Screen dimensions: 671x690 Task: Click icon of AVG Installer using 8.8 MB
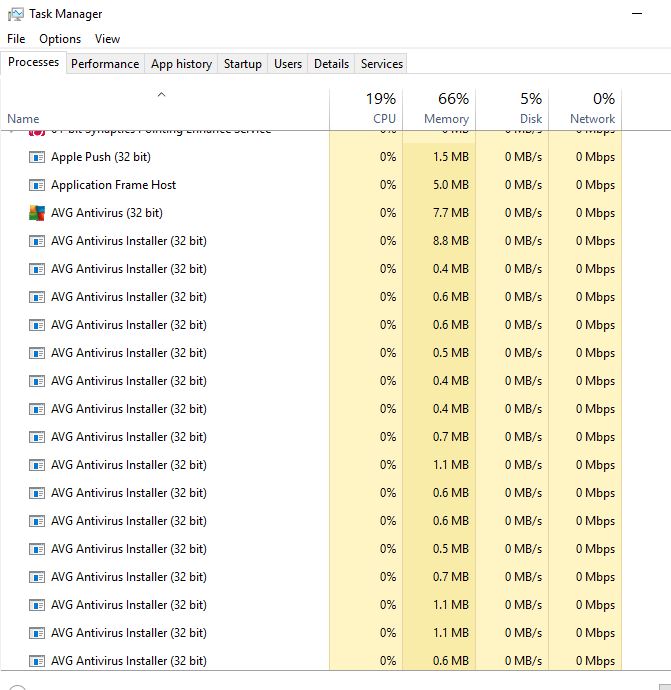click(37, 241)
